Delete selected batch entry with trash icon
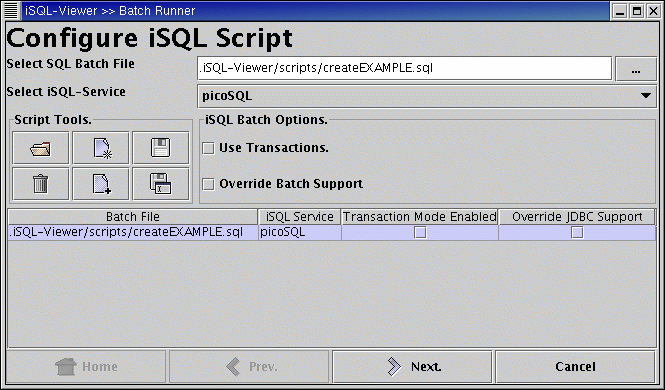Viewport: 665px width, 390px height. pos(41,184)
